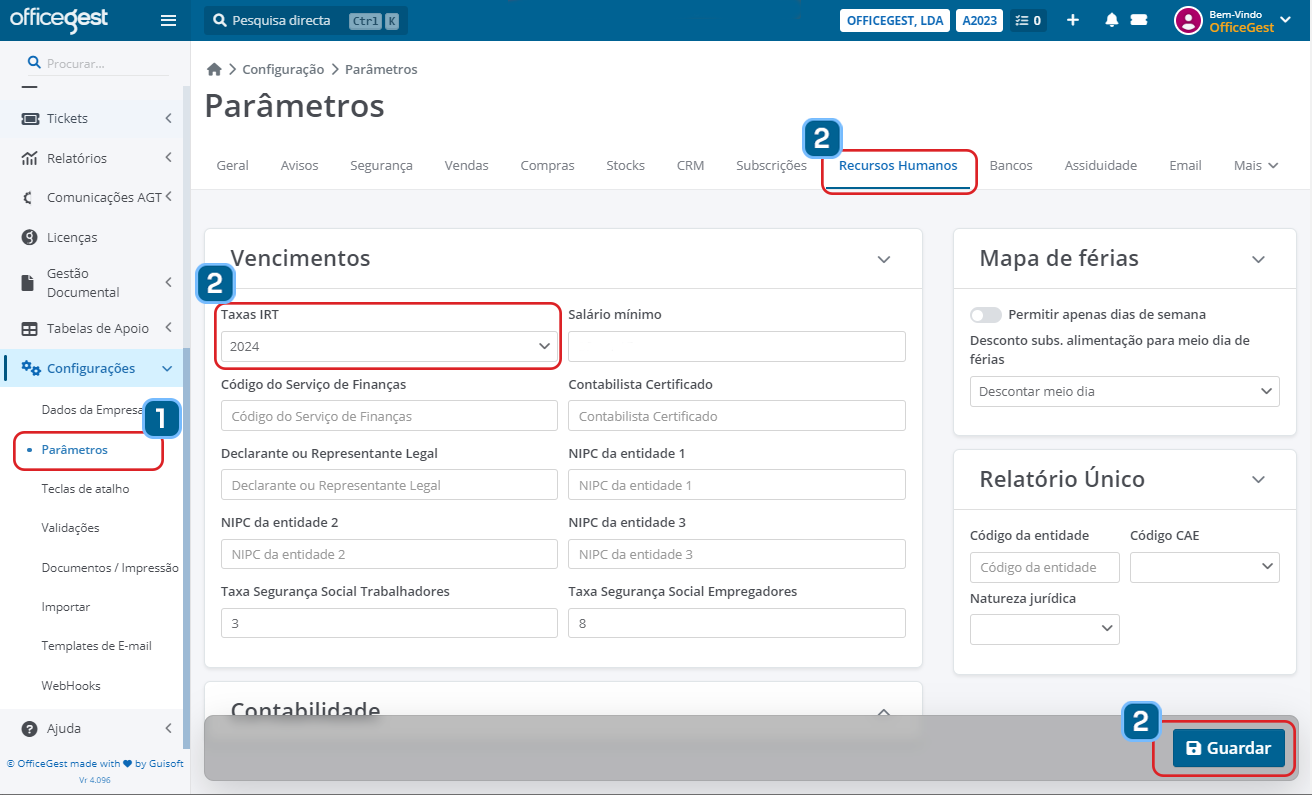Image resolution: width=1312 pixels, height=795 pixels.
Task: Click the ticket icon next to top bell
Action: point(1138,20)
